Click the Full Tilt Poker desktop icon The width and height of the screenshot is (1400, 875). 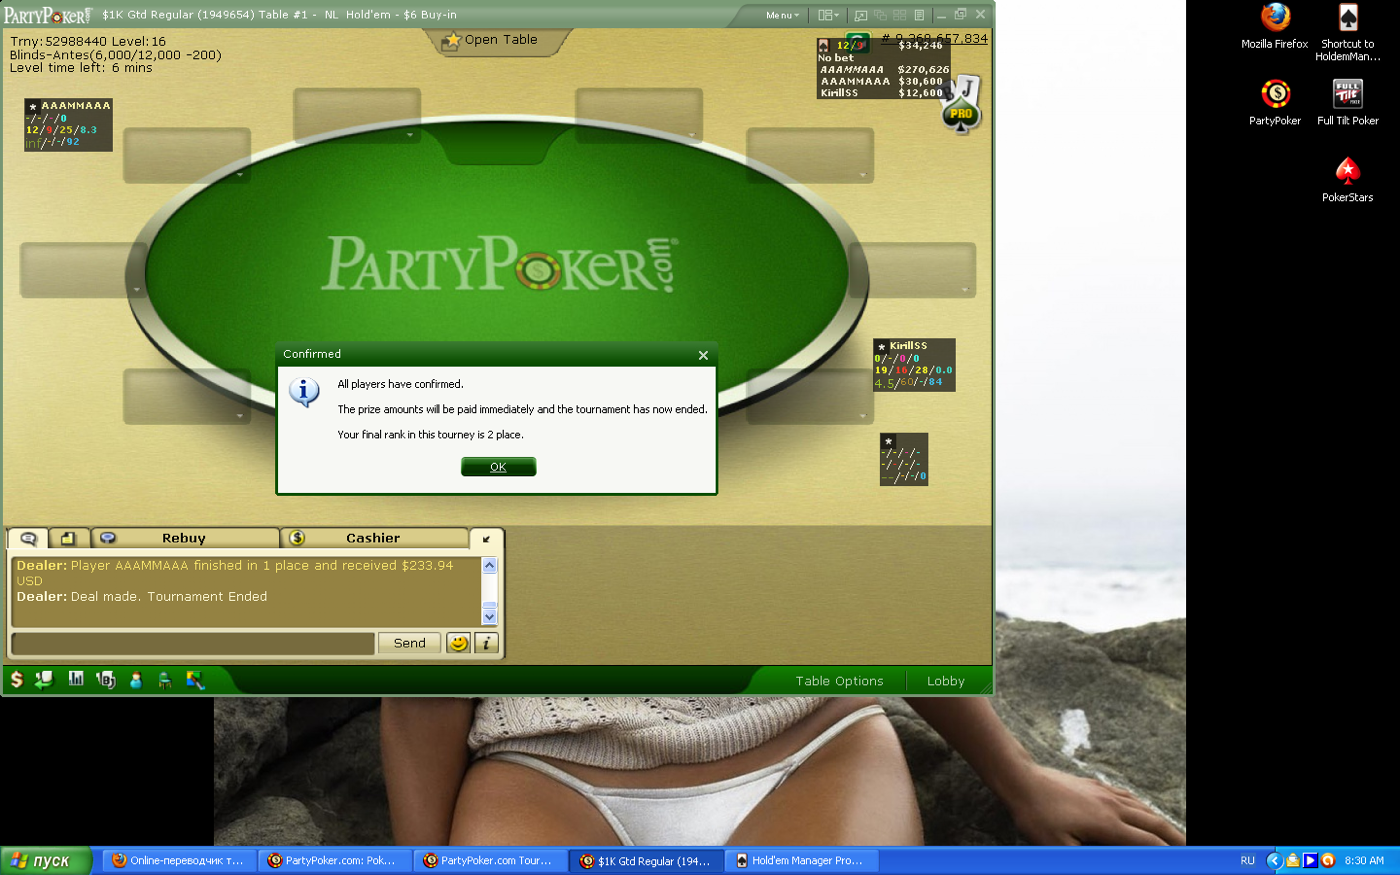click(x=1348, y=103)
